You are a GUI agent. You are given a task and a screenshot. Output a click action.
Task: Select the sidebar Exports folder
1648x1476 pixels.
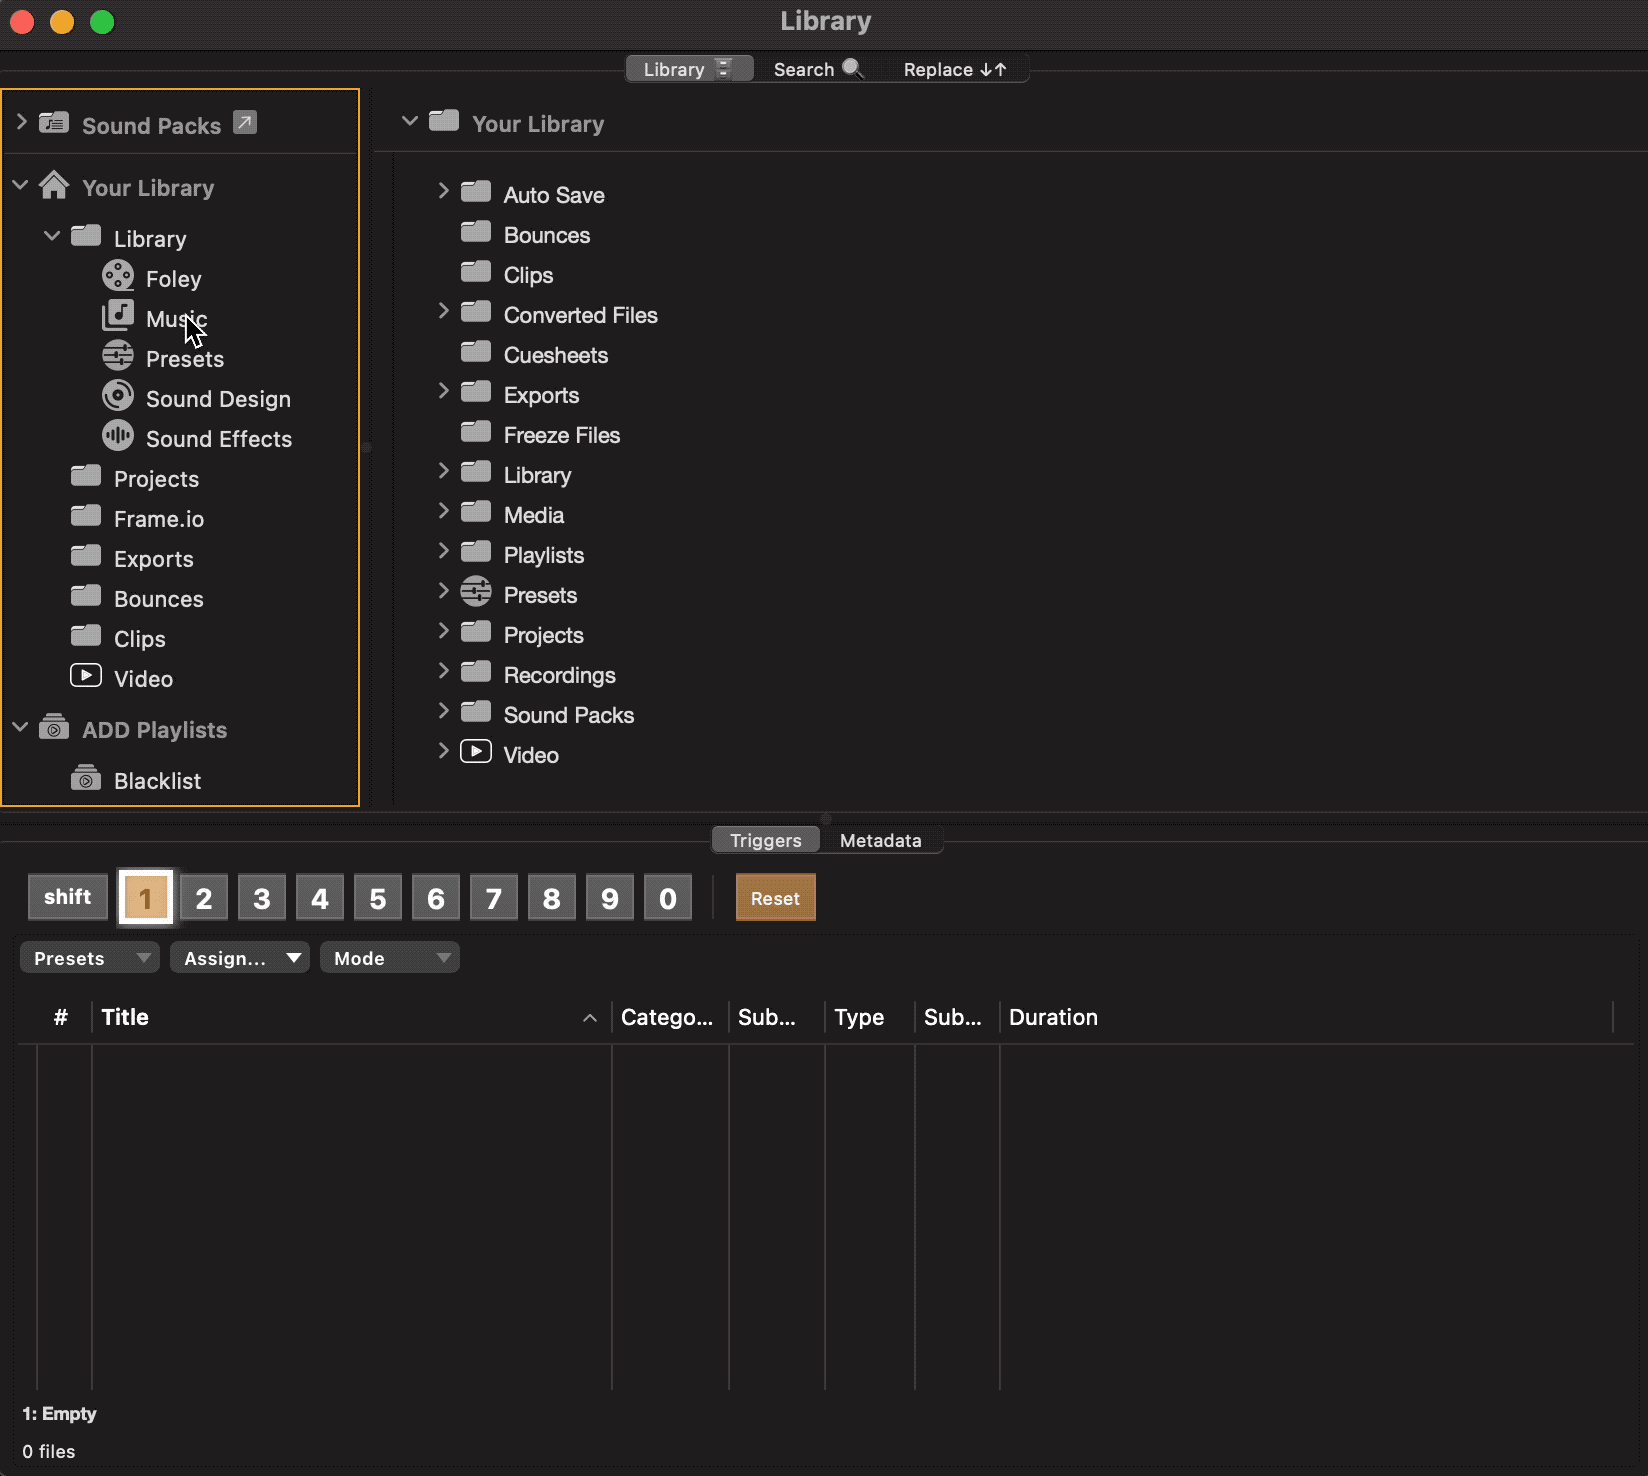tap(153, 559)
